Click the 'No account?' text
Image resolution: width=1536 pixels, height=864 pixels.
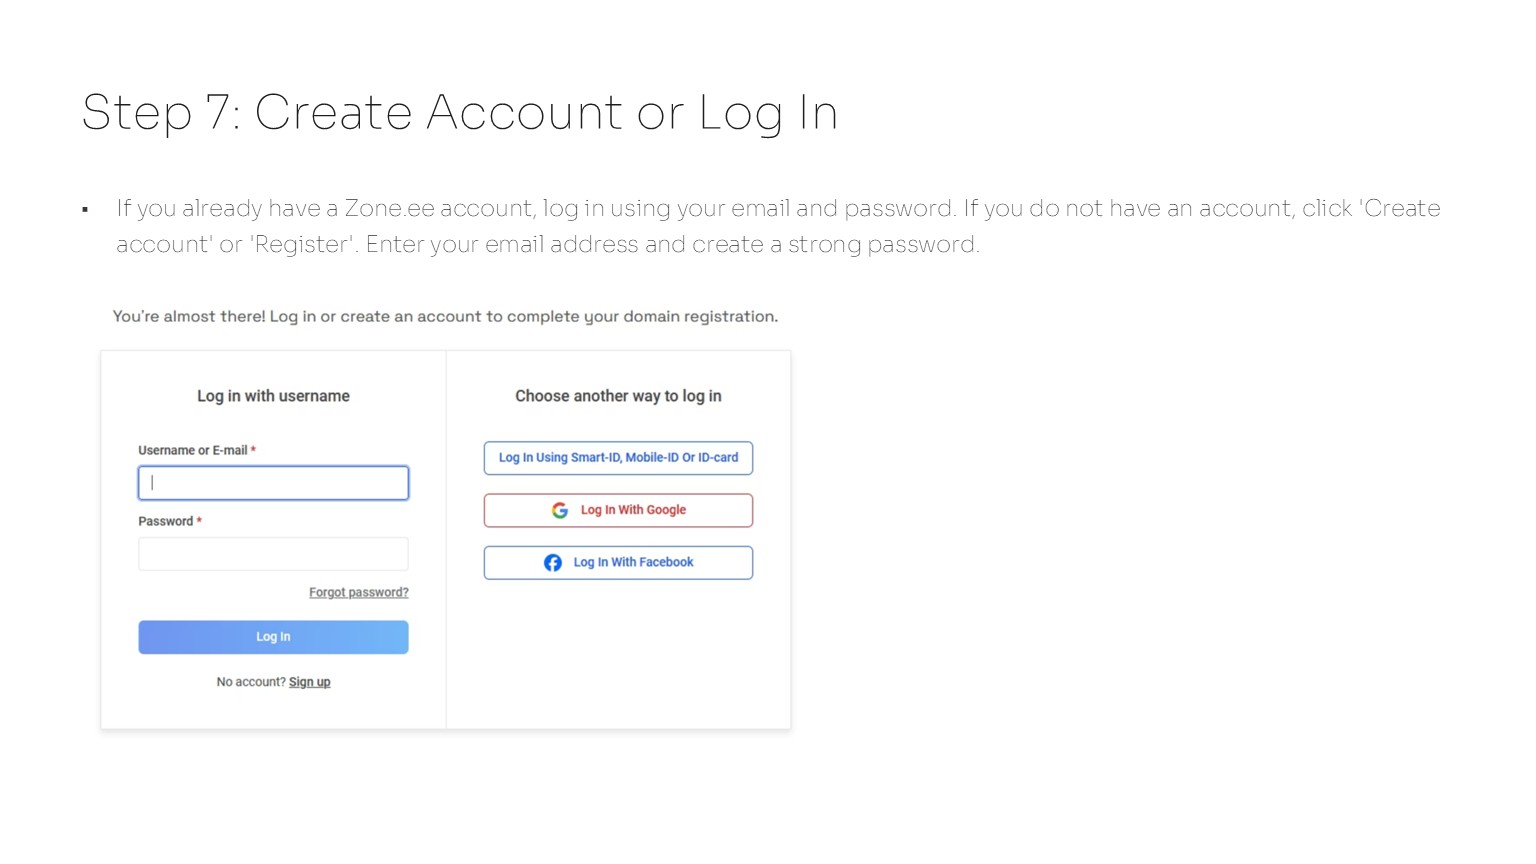point(250,682)
